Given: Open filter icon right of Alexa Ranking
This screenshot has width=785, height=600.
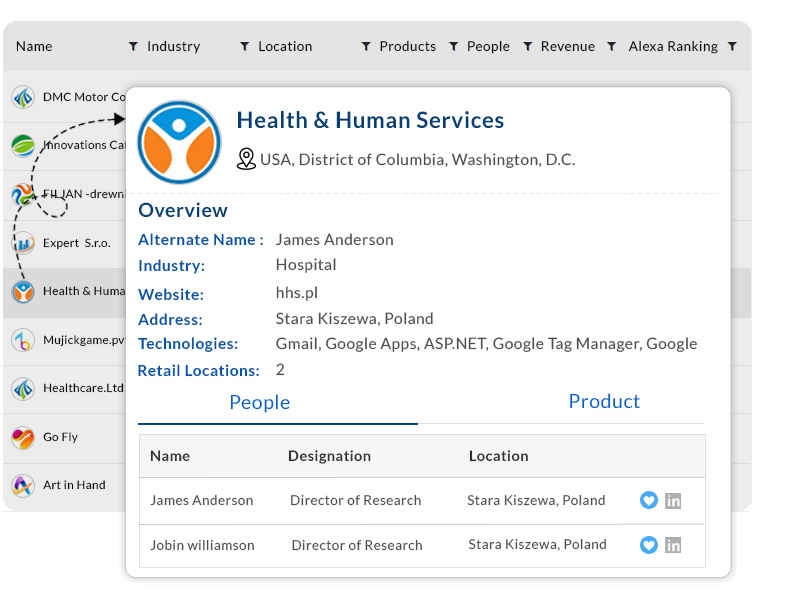Looking at the screenshot, I should 732,46.
